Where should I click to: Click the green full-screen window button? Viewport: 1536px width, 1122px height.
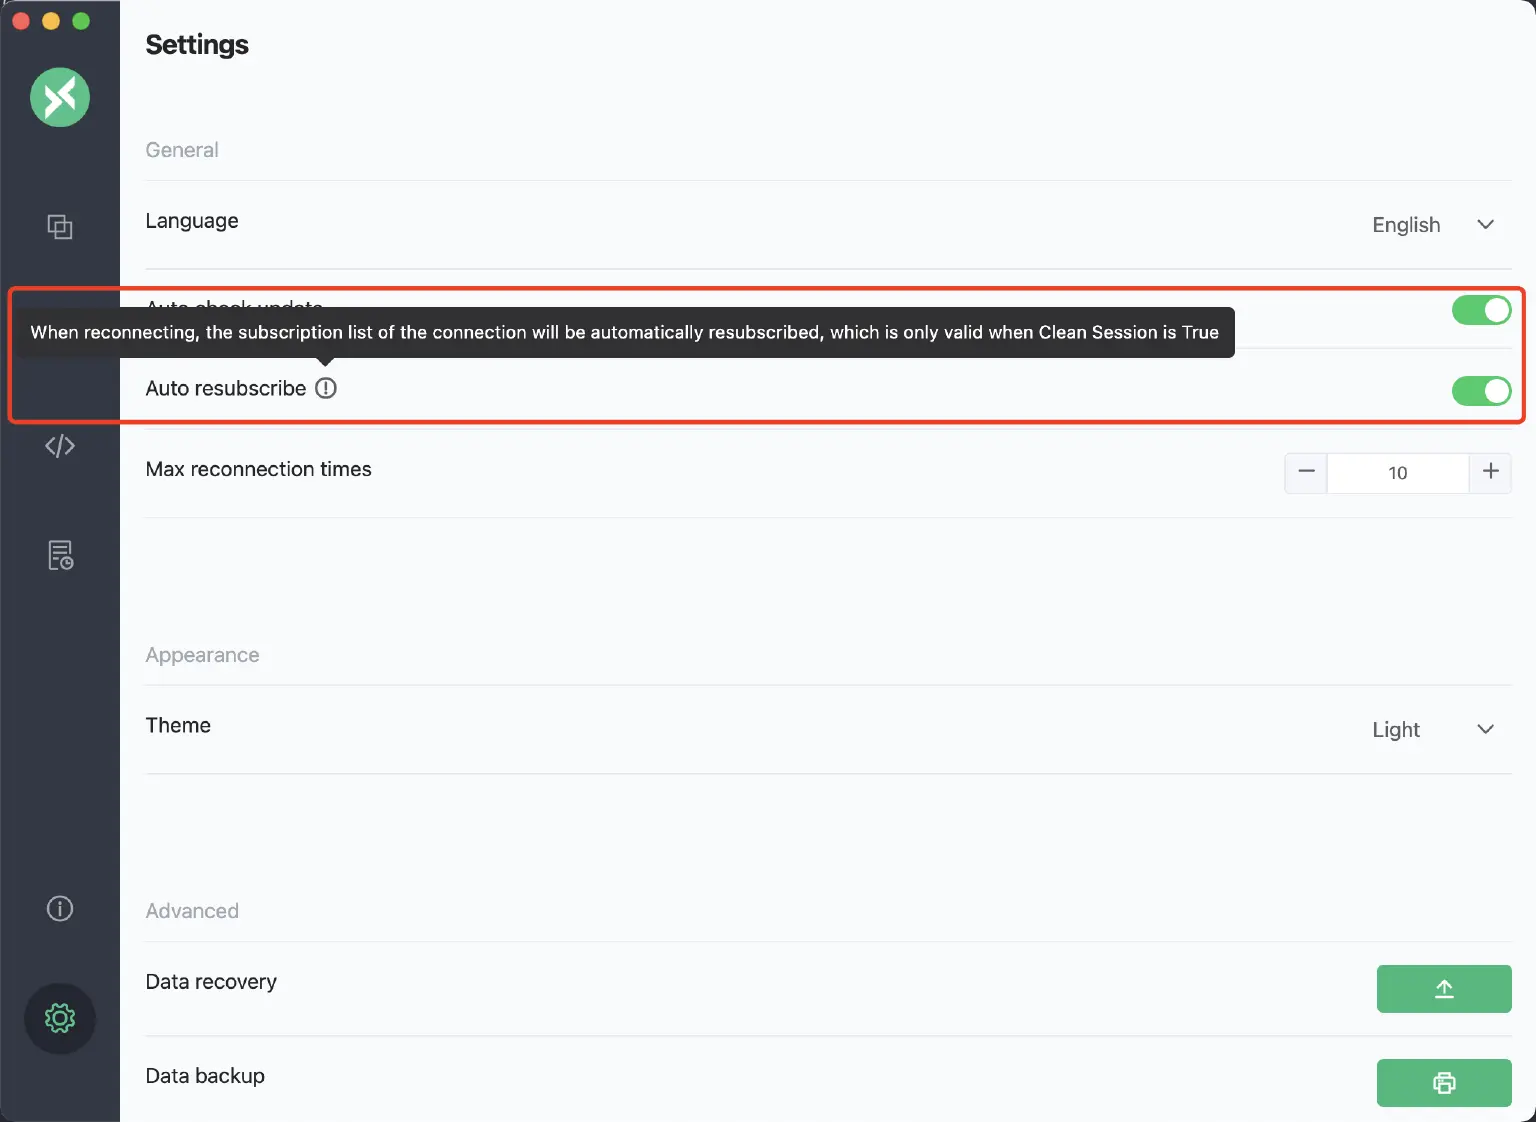tap(81, 21)
